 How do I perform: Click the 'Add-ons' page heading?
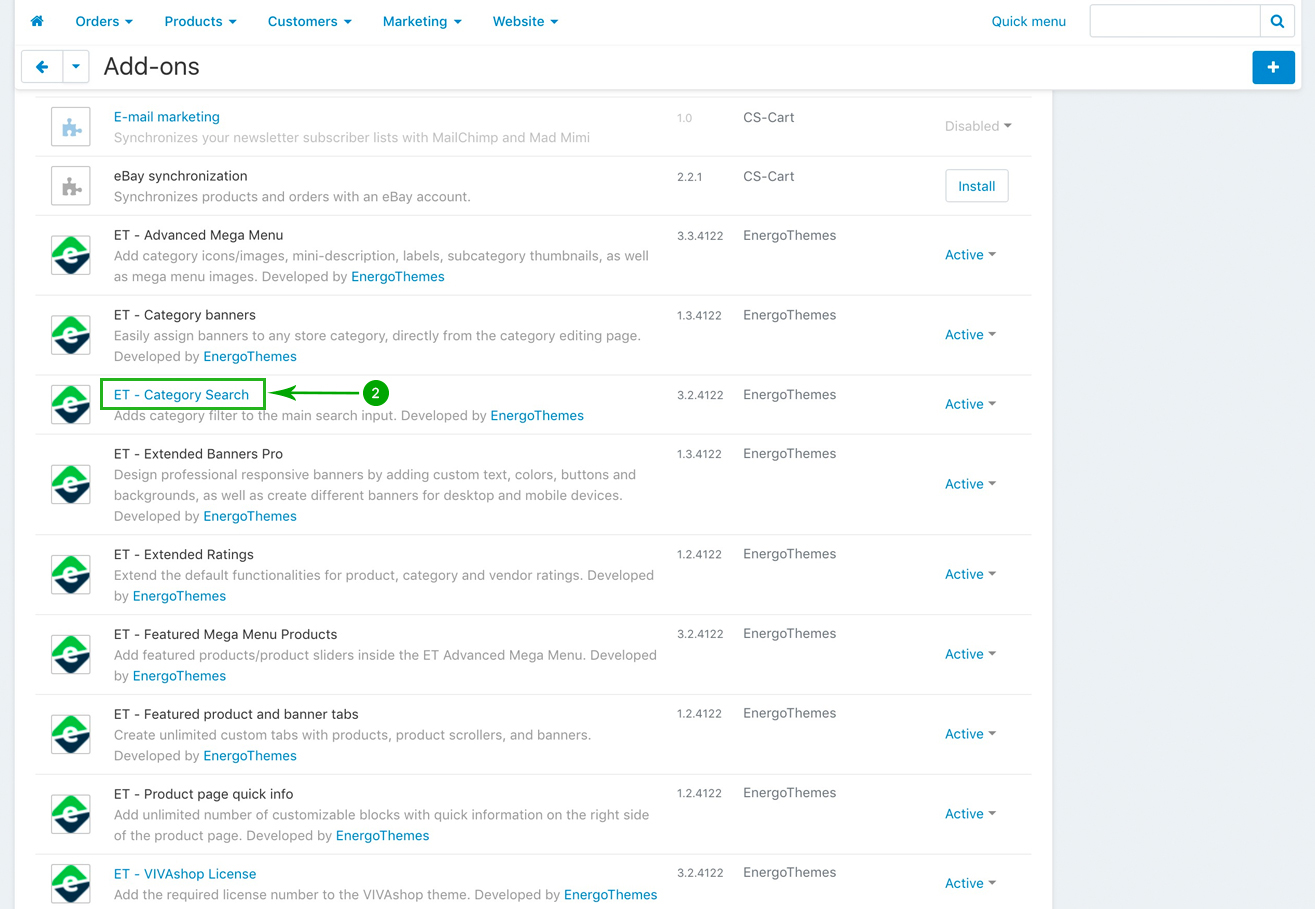point(152,67)
